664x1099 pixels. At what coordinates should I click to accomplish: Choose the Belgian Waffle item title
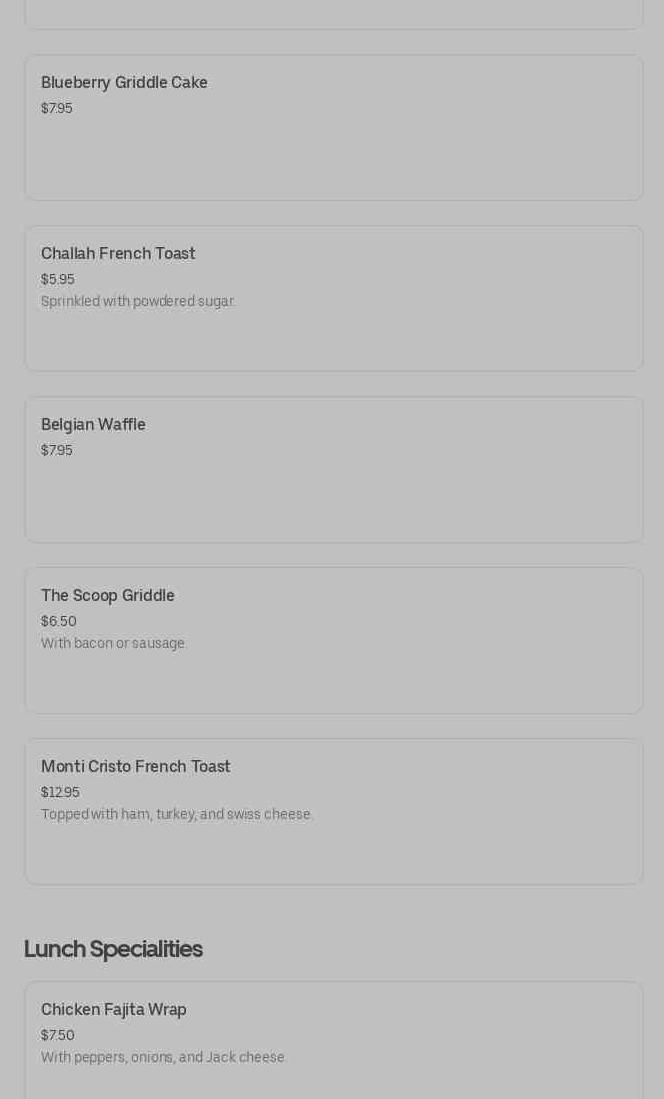pyautogui.click(x=93, y=425)
